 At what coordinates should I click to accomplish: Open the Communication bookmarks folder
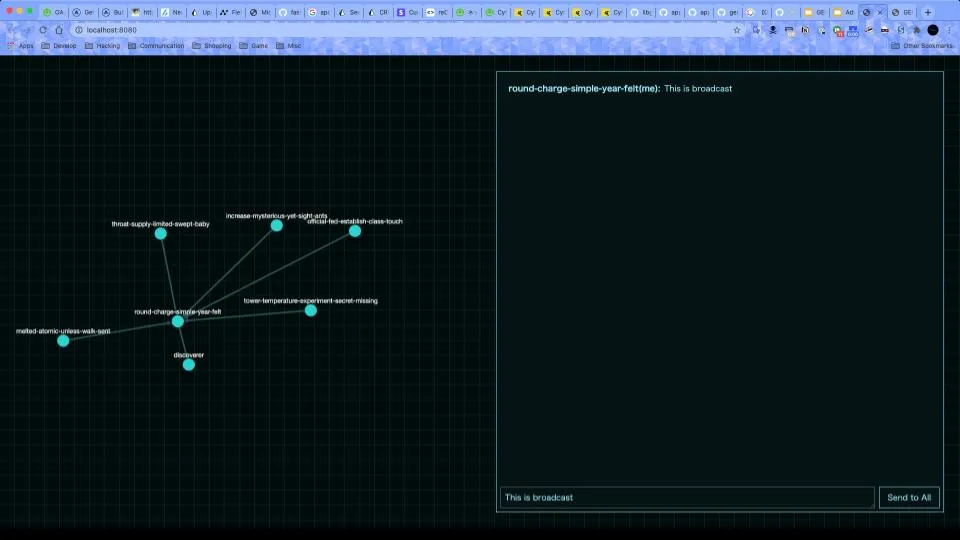point(155,46)
